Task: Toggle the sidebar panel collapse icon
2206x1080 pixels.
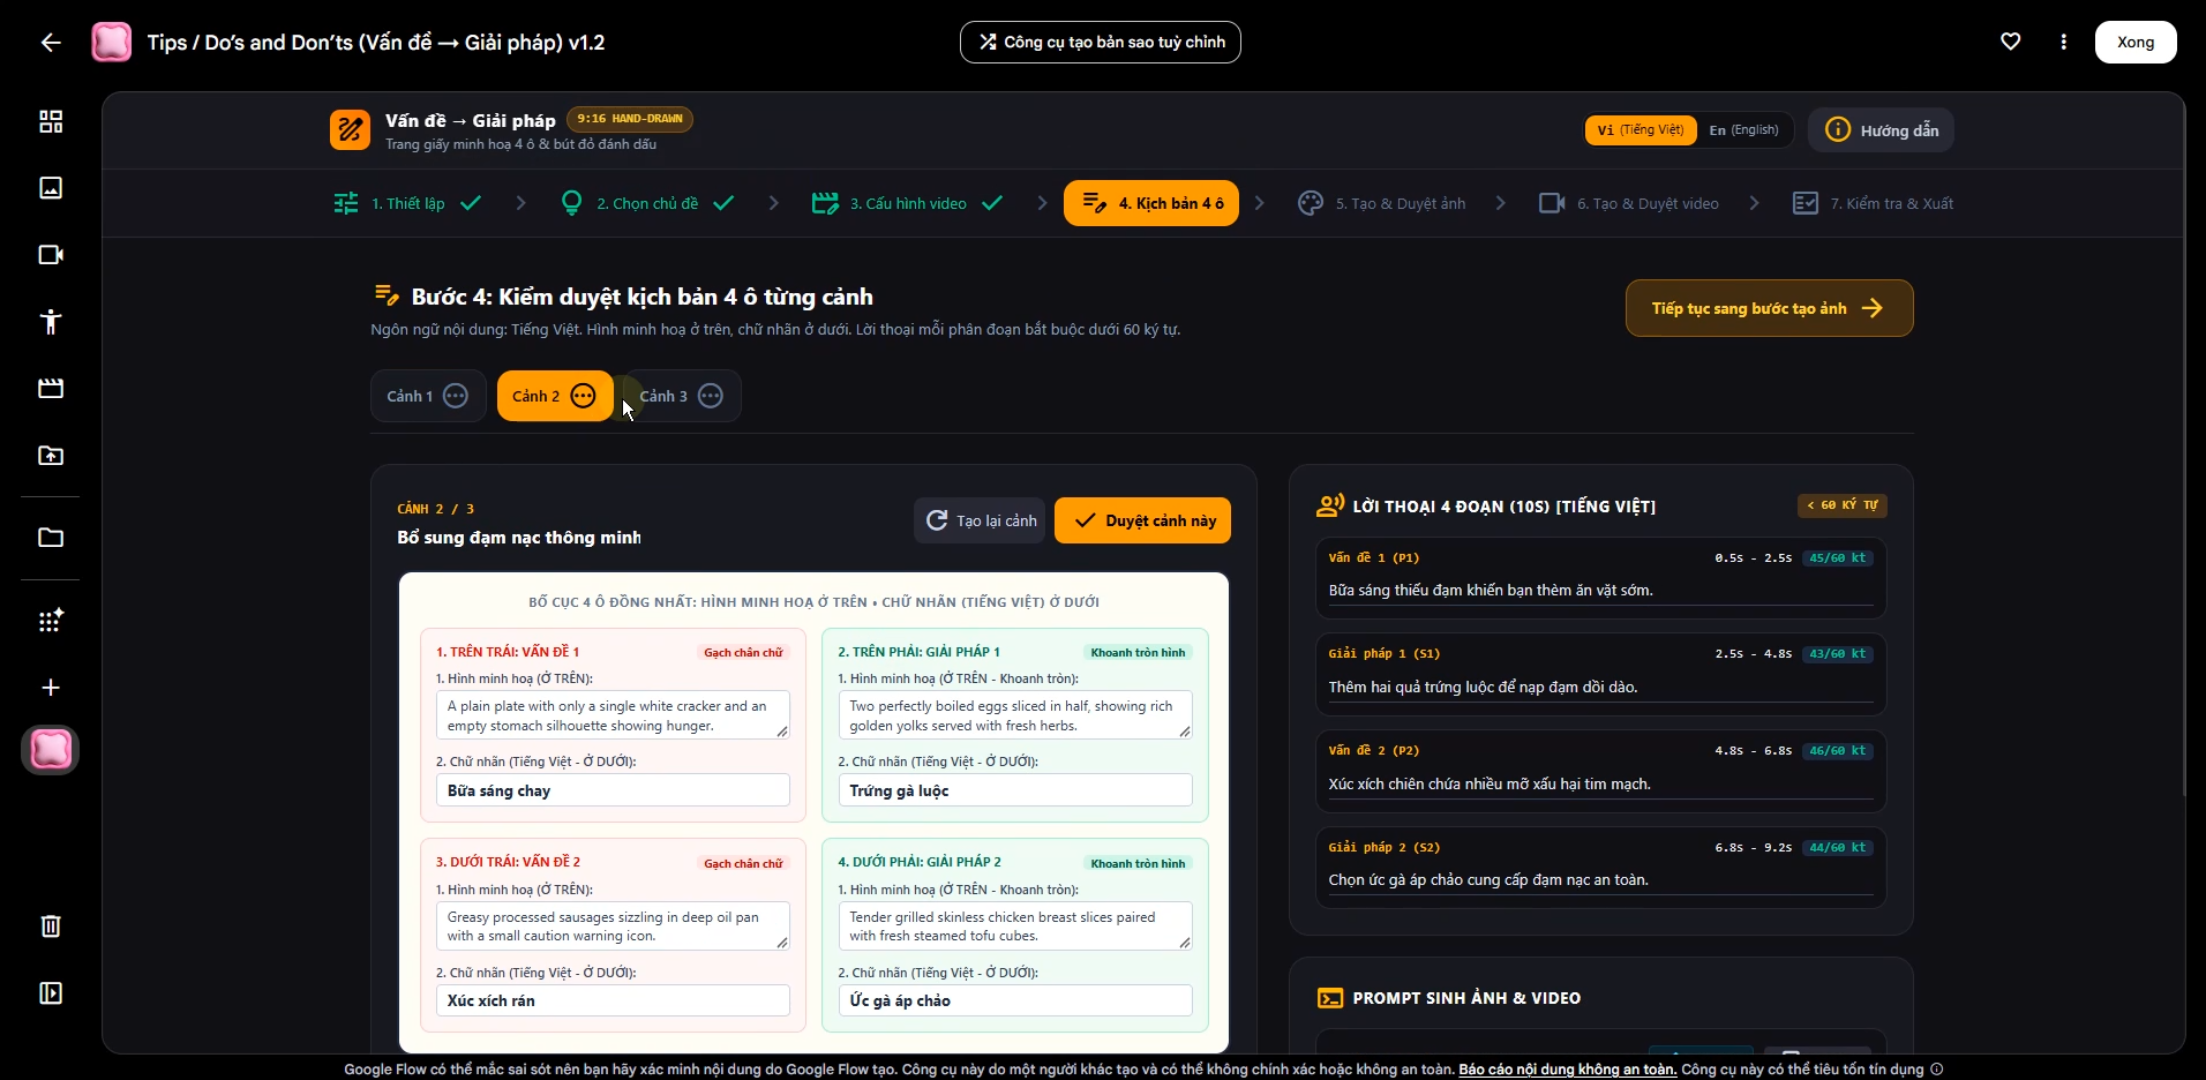Action: 50,993
